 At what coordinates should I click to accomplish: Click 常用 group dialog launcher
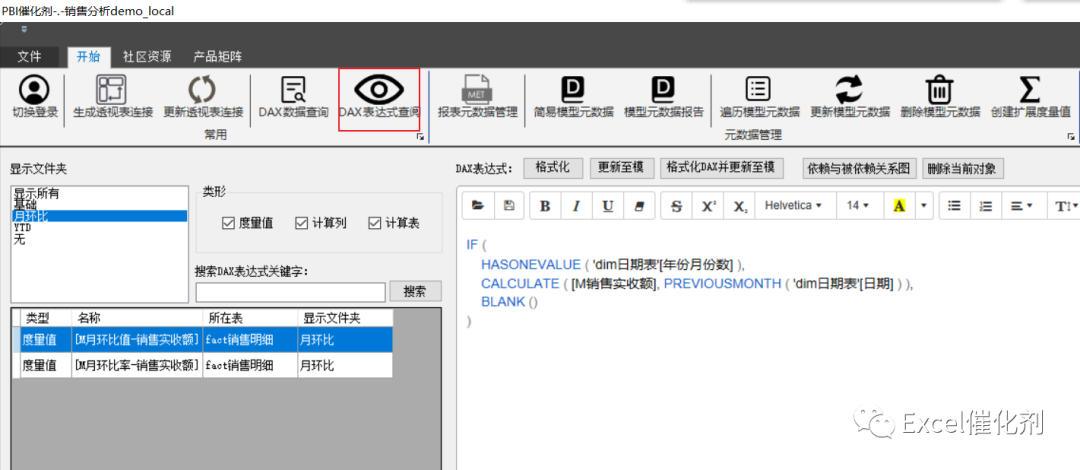[x=419, y=139]
